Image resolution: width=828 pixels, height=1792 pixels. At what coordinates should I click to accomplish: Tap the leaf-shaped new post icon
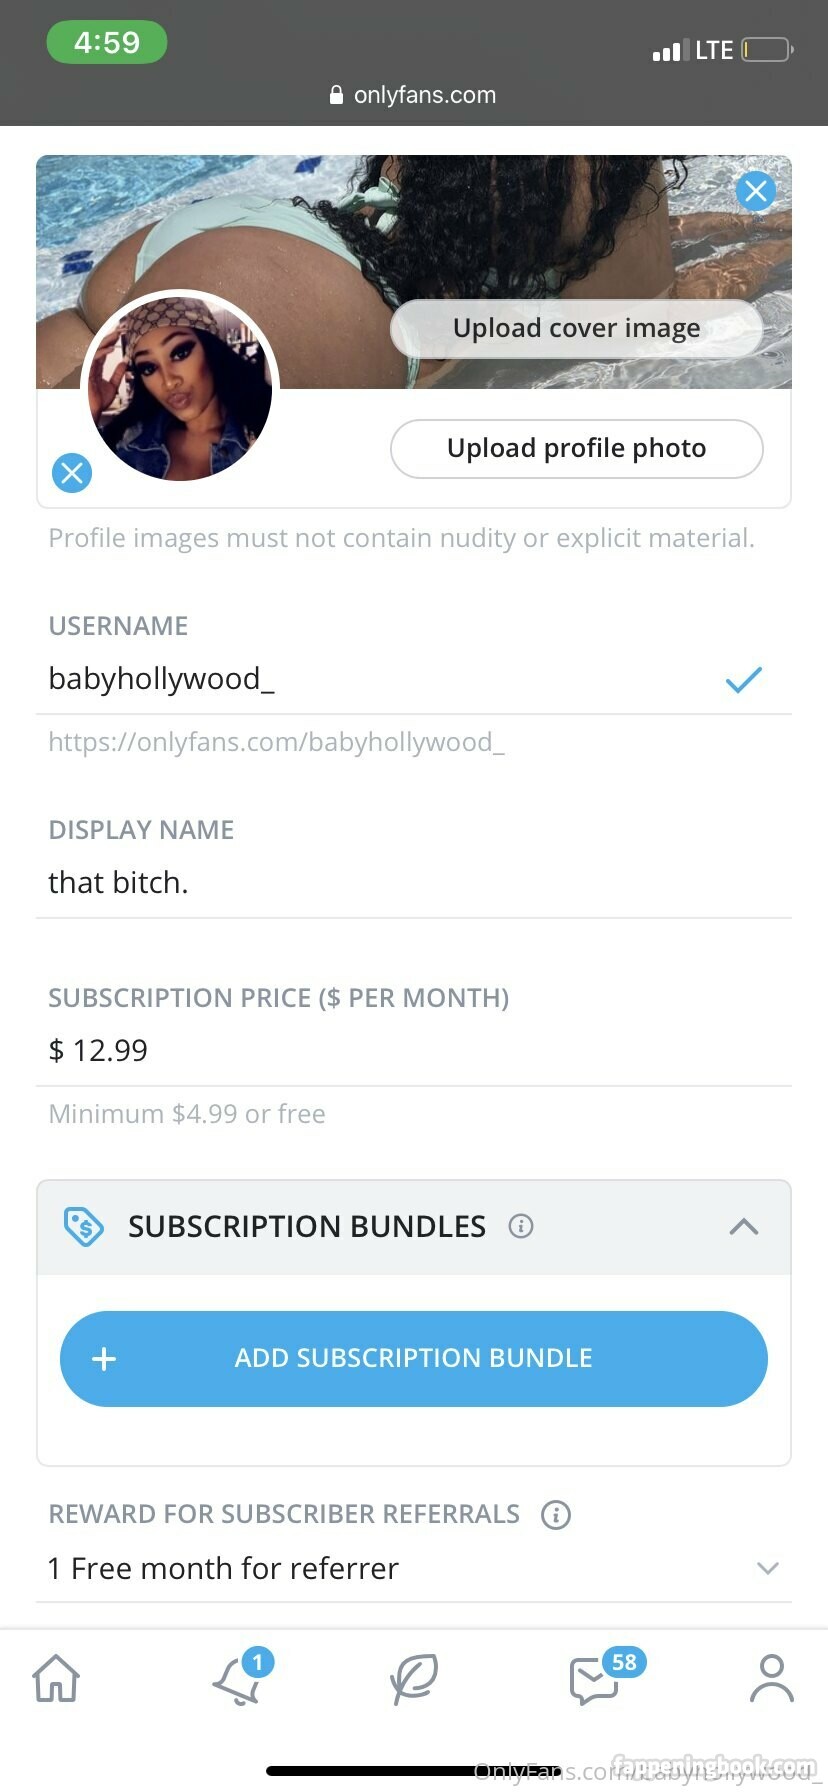[x=414, y=1678]
